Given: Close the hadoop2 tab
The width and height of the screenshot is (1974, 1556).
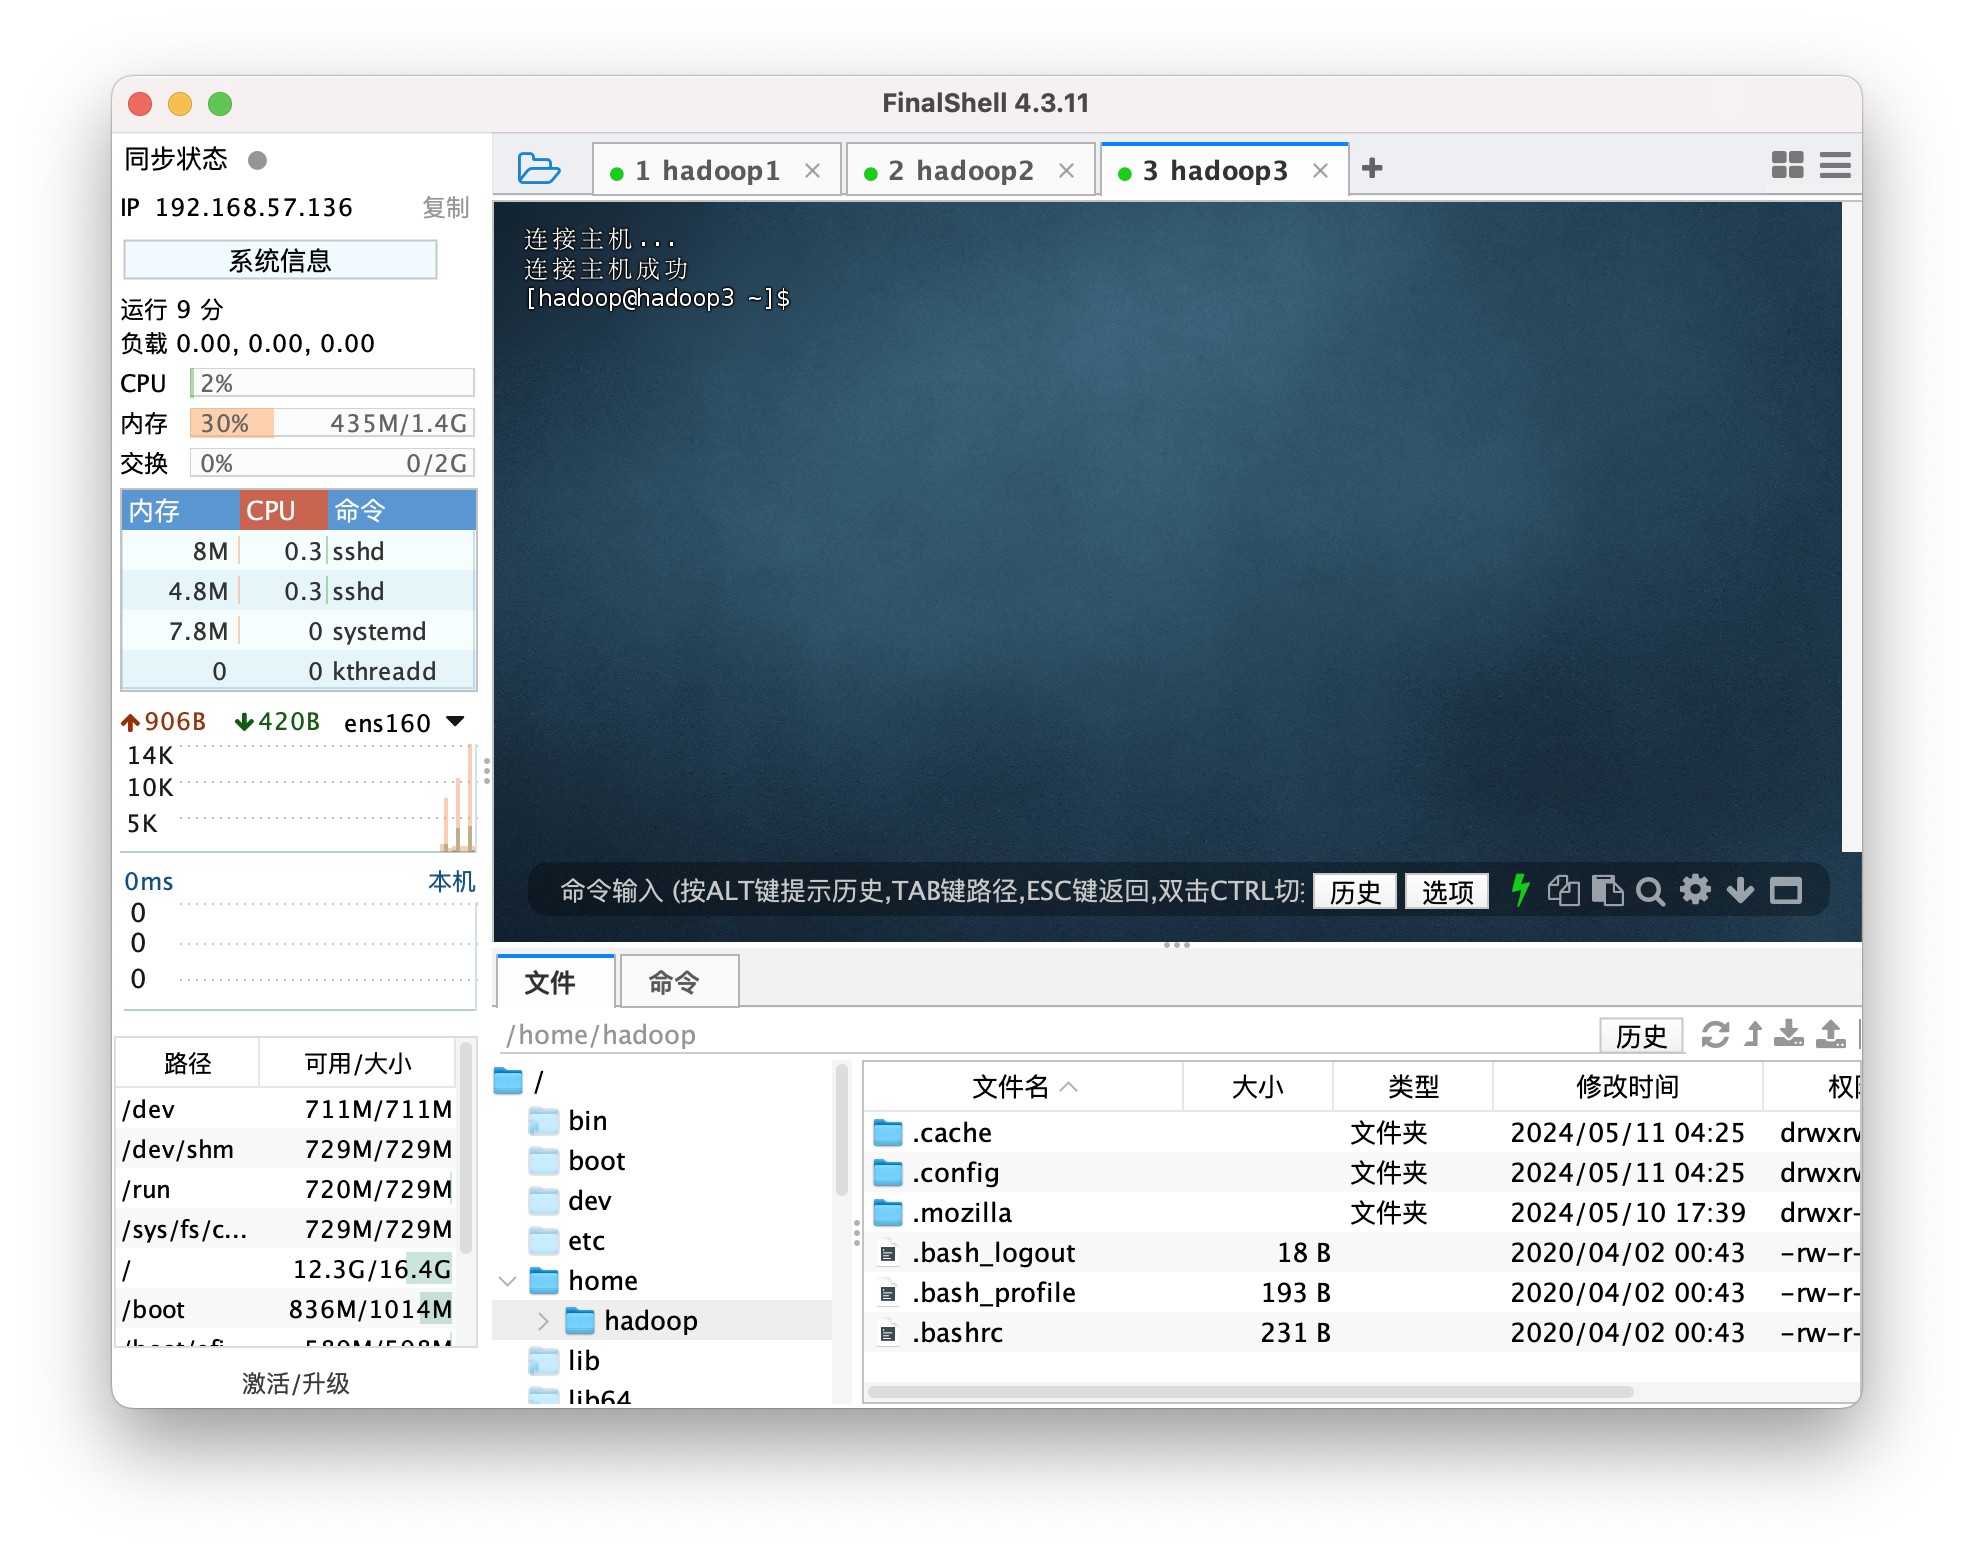Looking at the screenshot, I should pos(1067,171).
